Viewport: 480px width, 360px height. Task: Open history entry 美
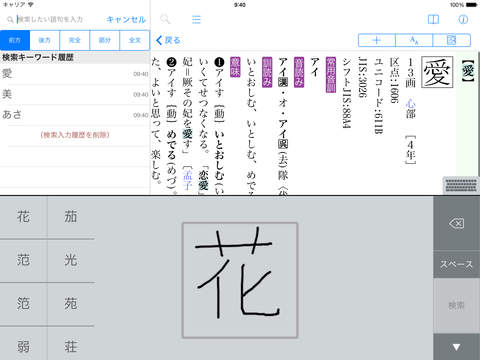pyautogui.click(x=75, y=94)
